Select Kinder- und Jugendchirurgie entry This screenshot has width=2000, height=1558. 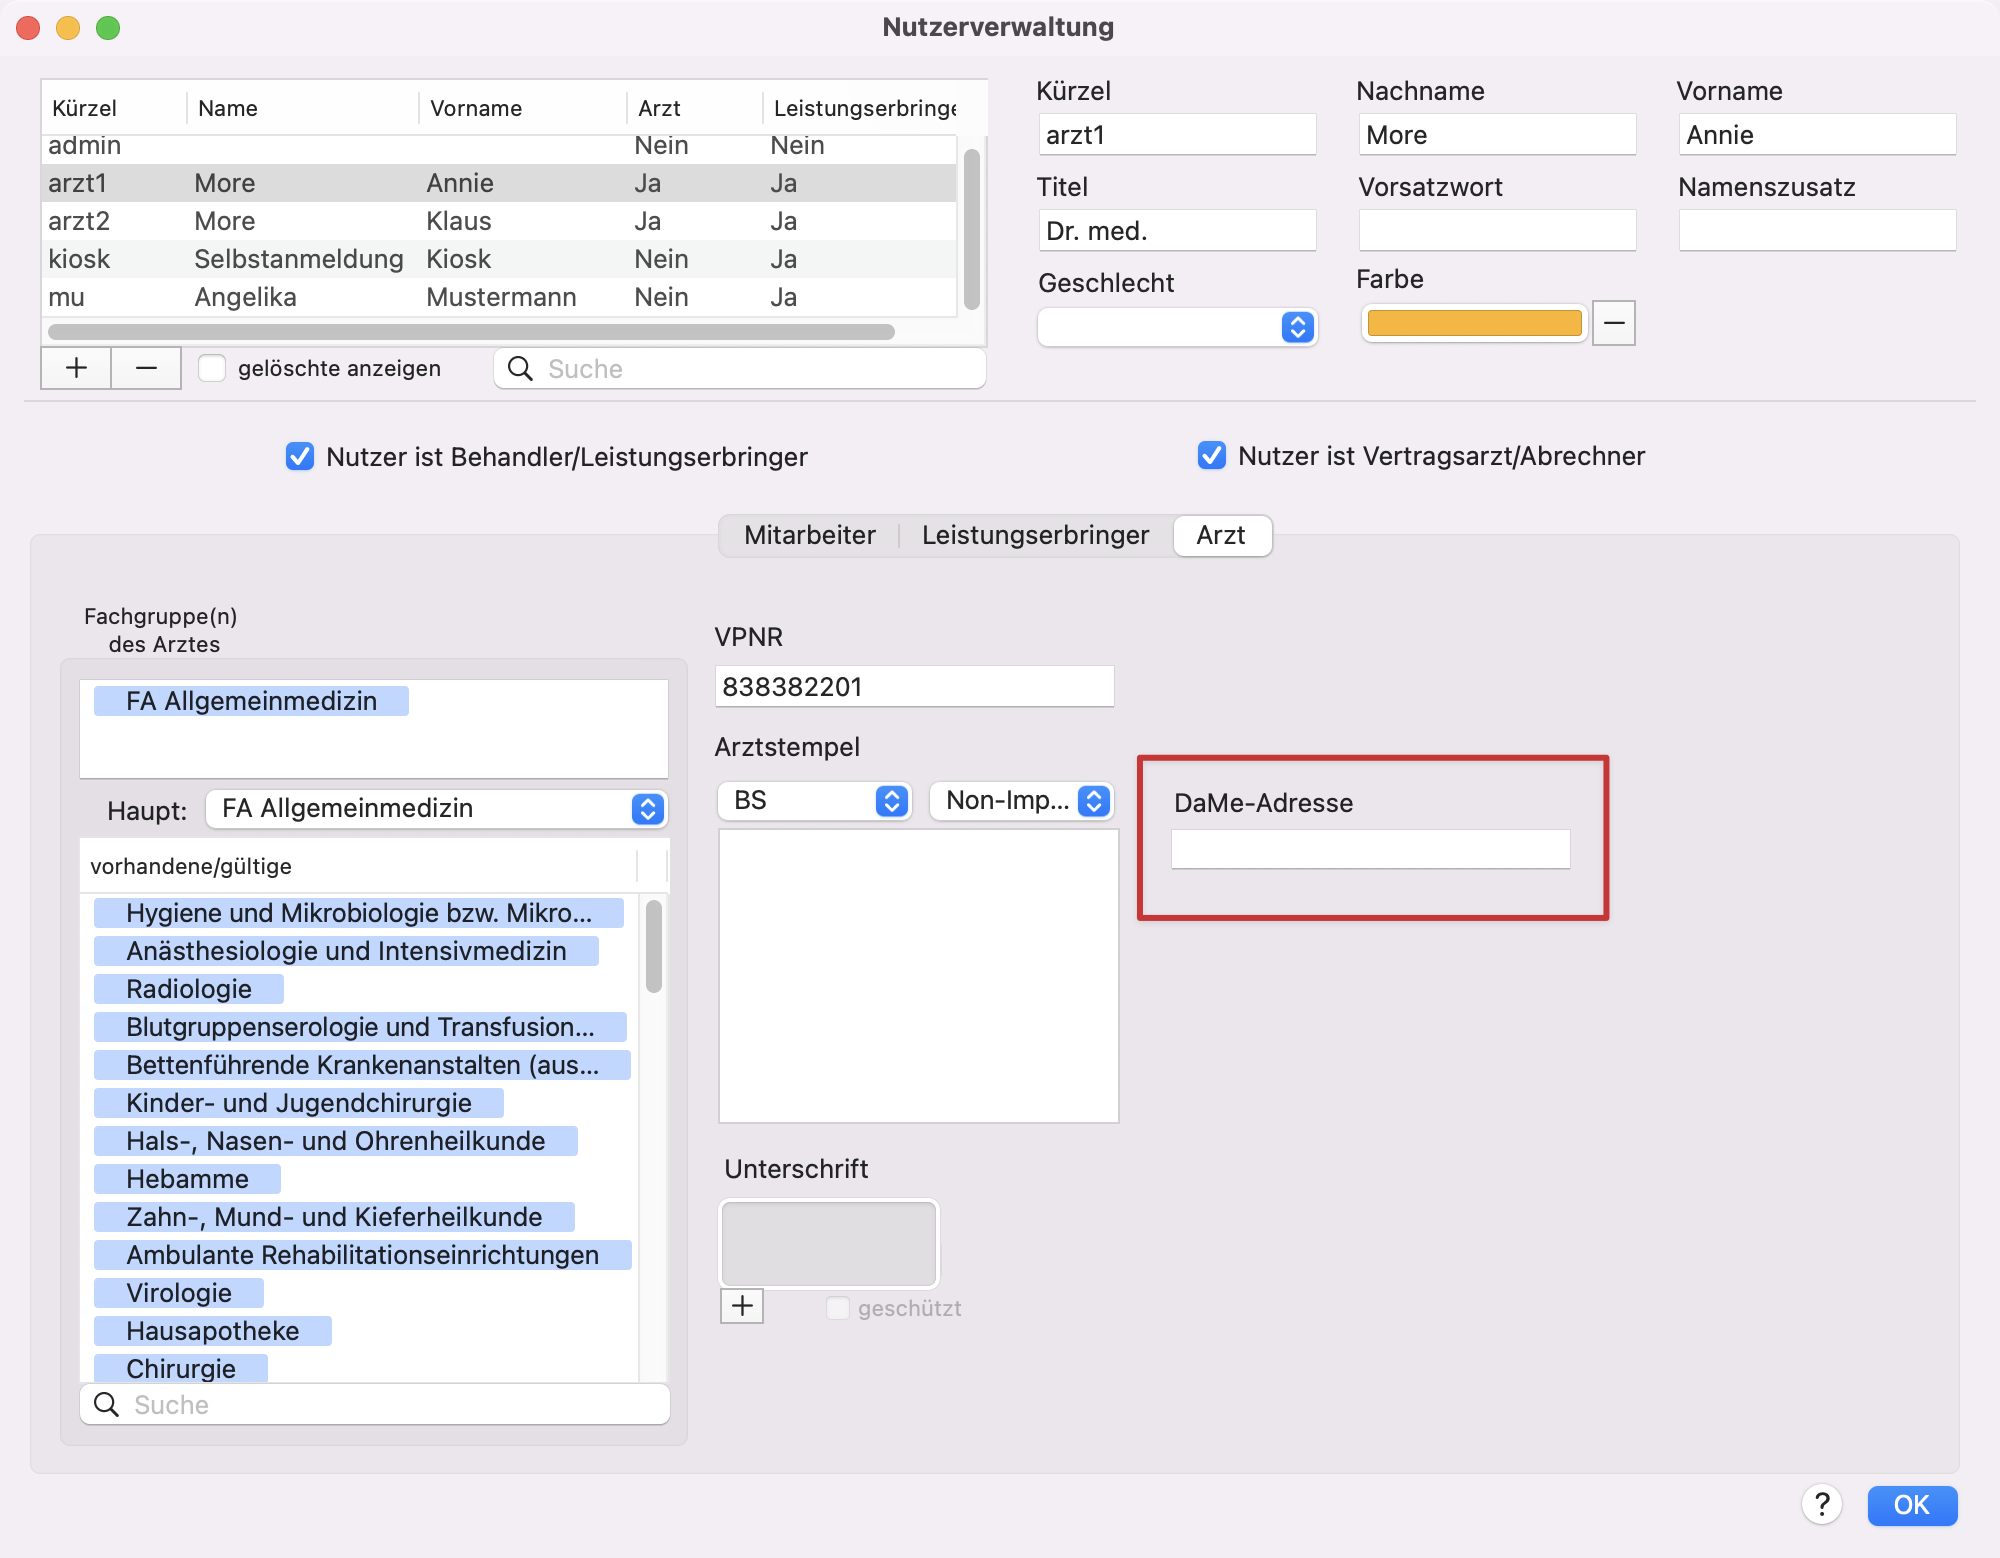click(x=299, y=1103)
